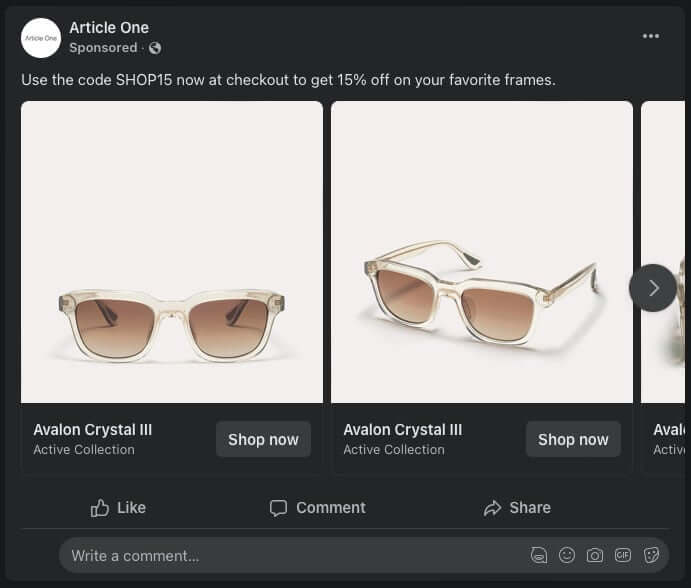The width and height of the screenshot is (691, 588).
Task: Click the first Avalon Crystal III title
Action: tap(93, 430)
